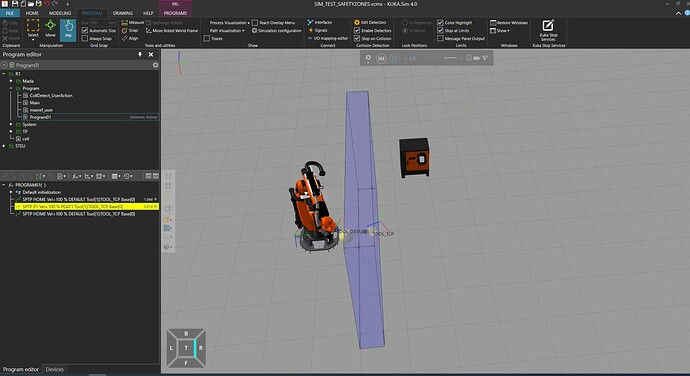
Task: Enable Message Panel Output checkbox
Action: tap(440, 38)
